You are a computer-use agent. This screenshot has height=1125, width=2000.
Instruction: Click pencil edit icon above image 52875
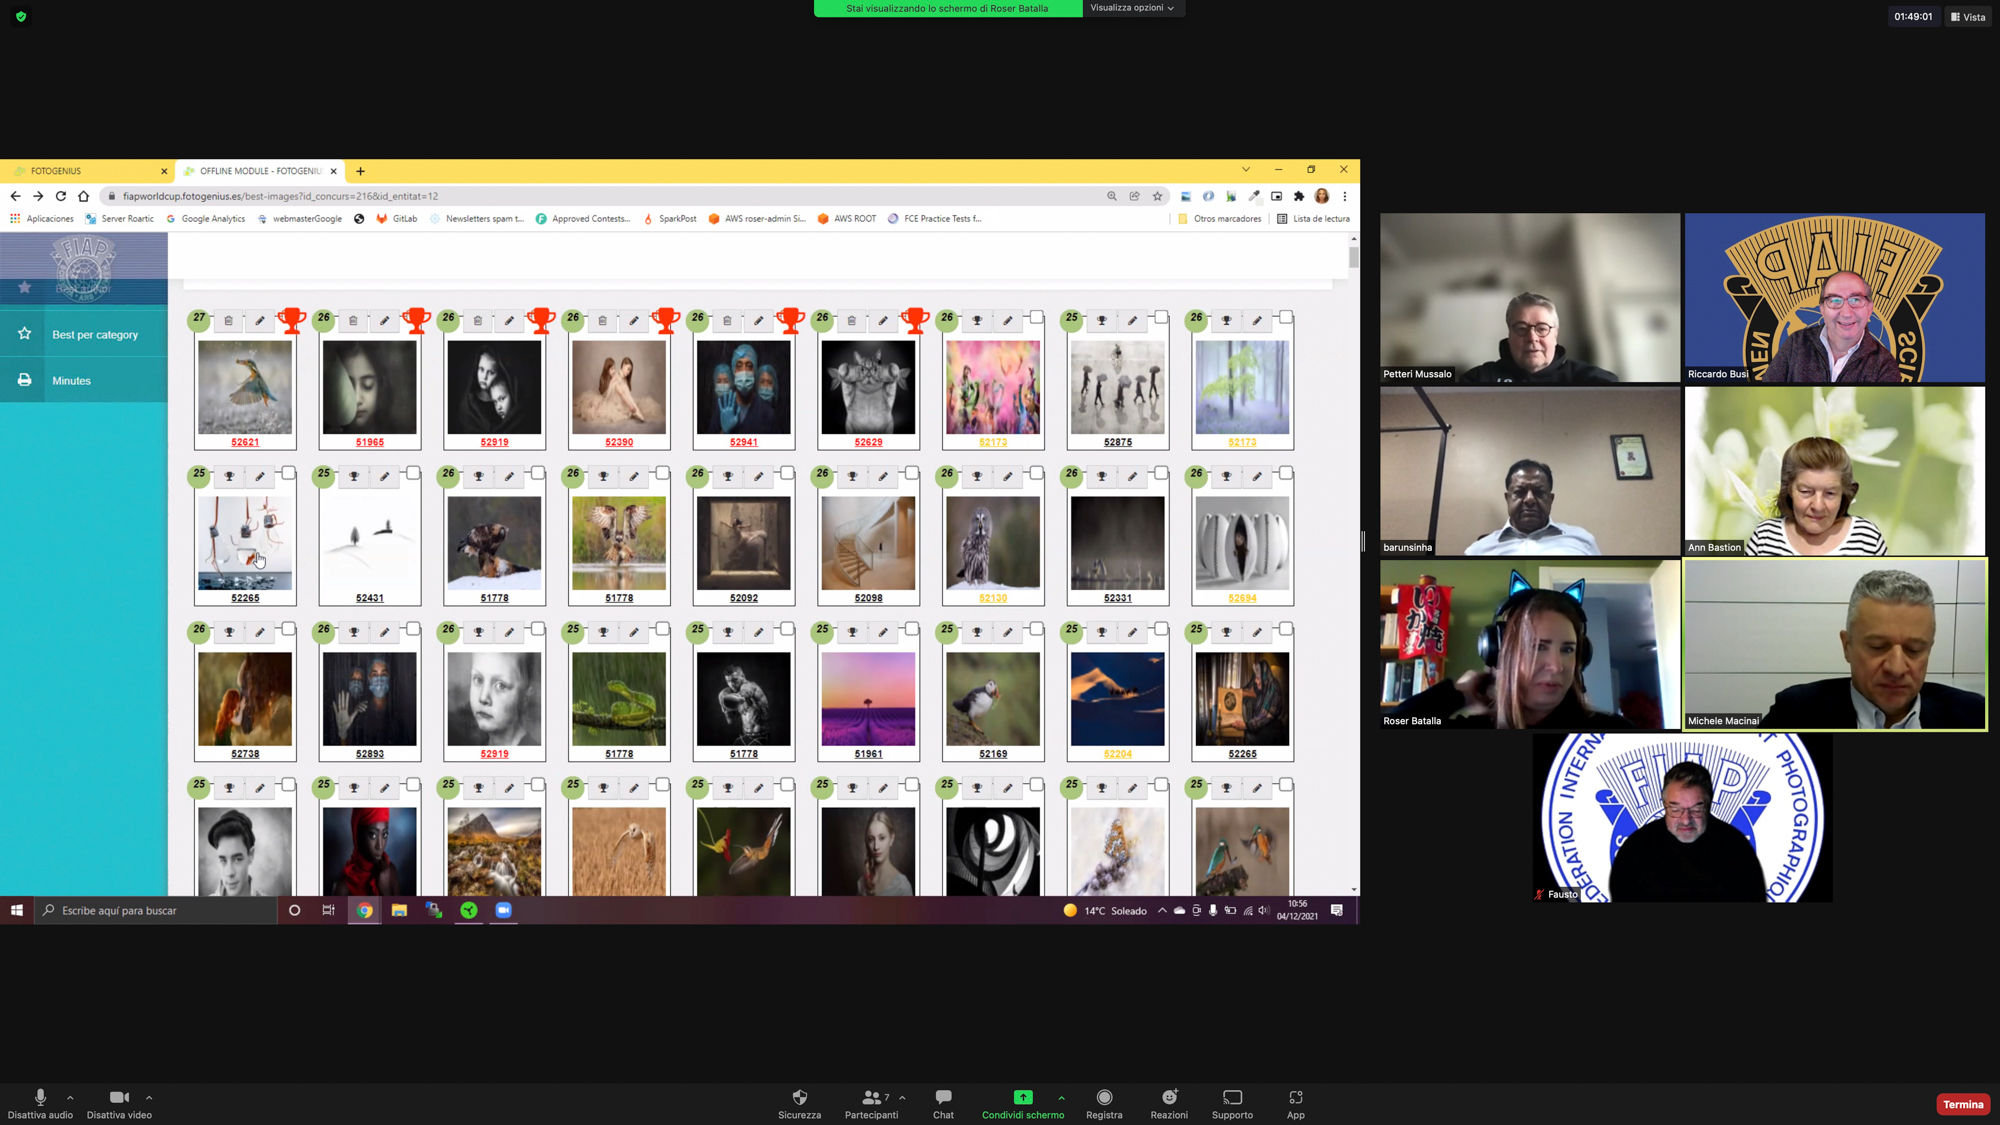tap(1132, 321)
